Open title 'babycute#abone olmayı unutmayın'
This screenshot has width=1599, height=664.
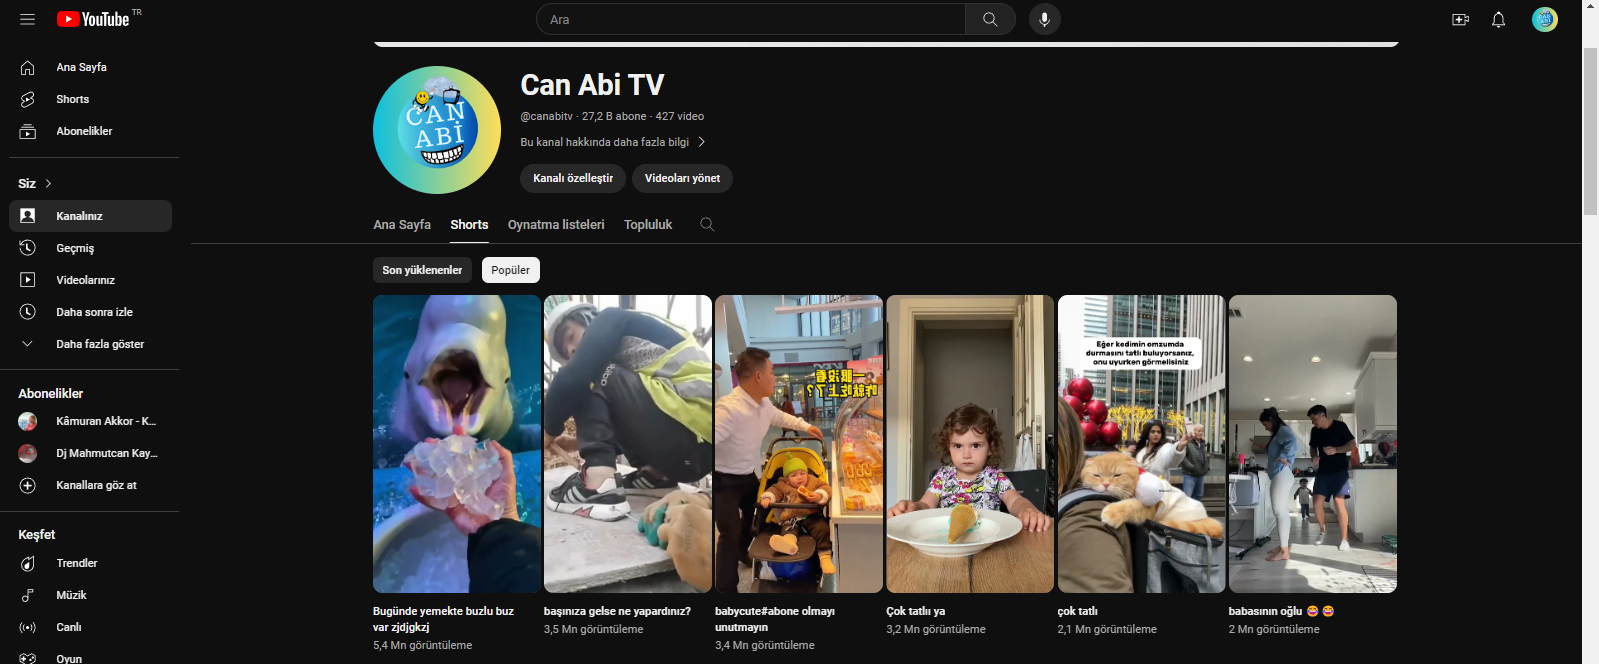point(775,619)
